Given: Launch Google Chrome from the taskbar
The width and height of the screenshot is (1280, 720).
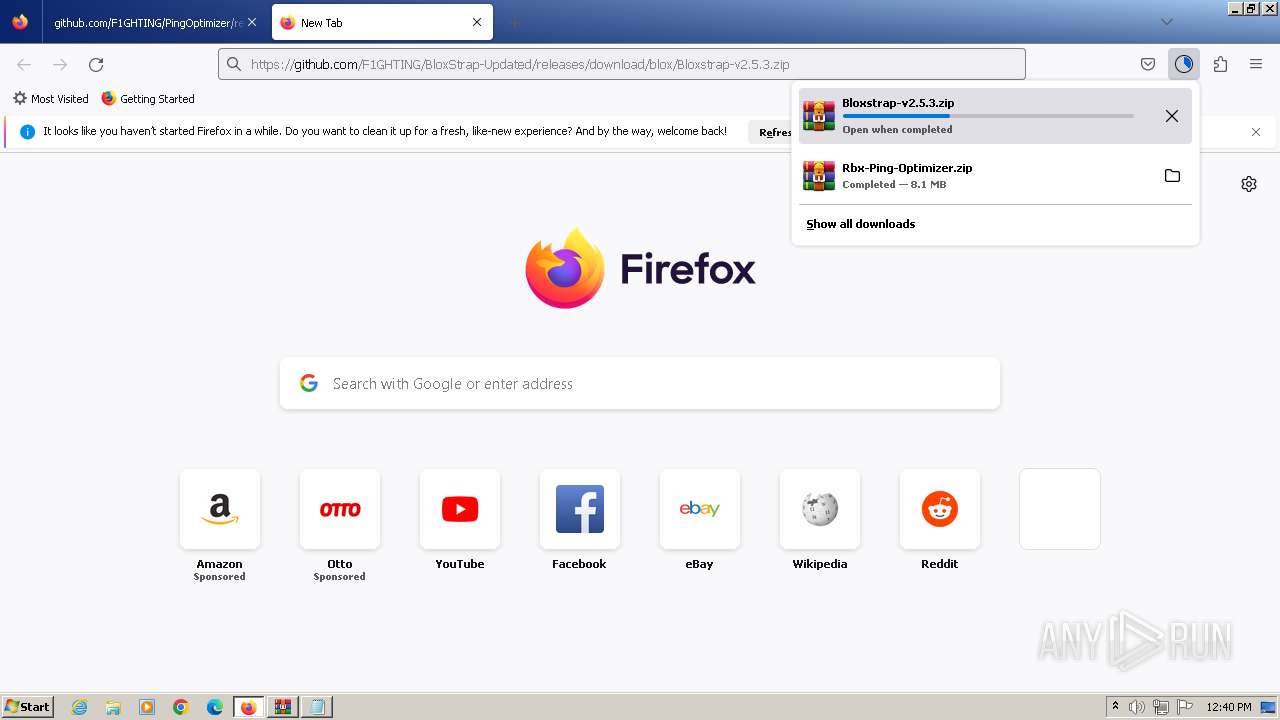Looking at the screenshot, I should (181, 707).
